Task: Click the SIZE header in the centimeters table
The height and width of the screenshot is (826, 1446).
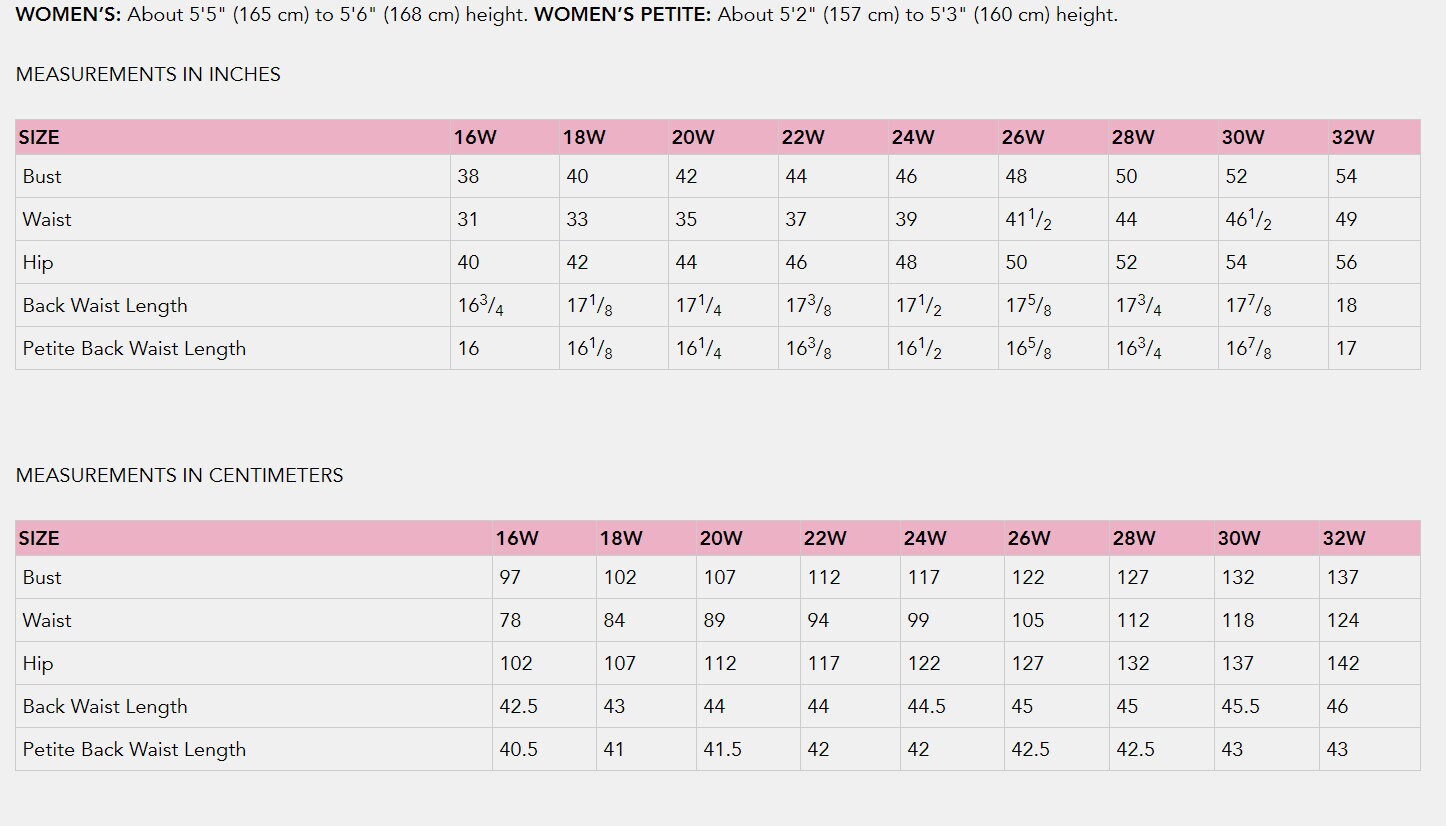Action: pyautogui.click(x=39, y=539)
